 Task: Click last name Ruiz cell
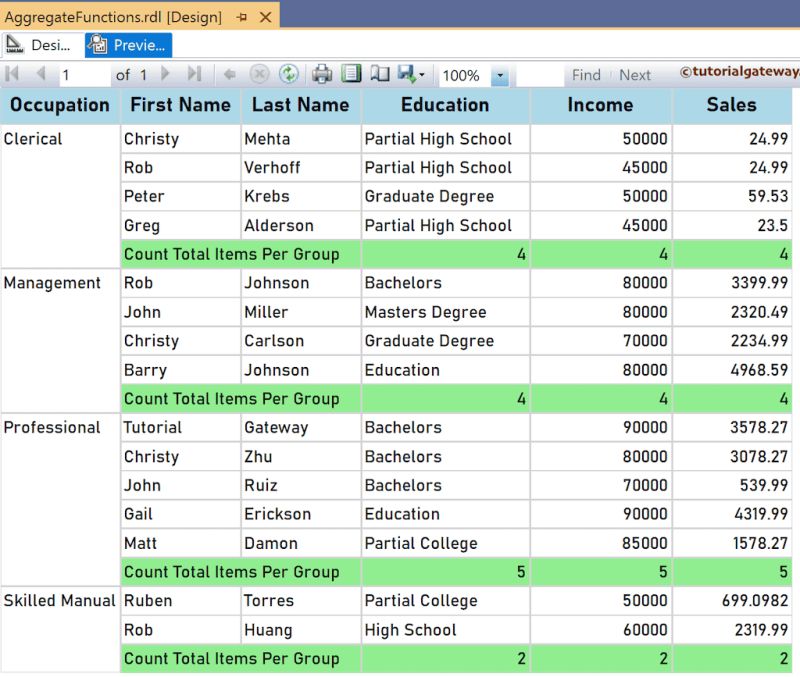point(301,485)
